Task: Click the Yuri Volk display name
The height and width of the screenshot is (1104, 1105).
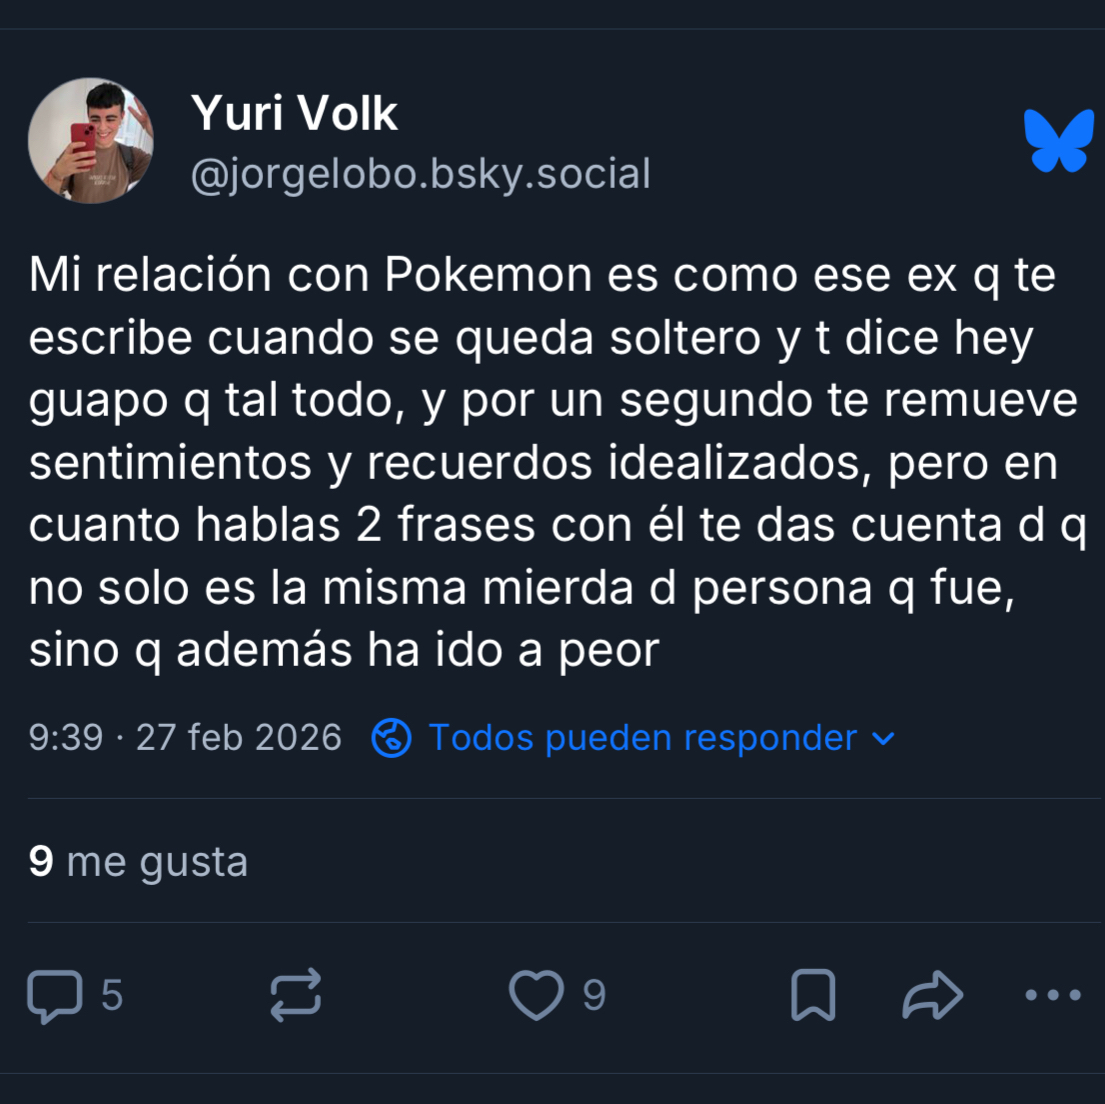Action: [x=294, y=113]
